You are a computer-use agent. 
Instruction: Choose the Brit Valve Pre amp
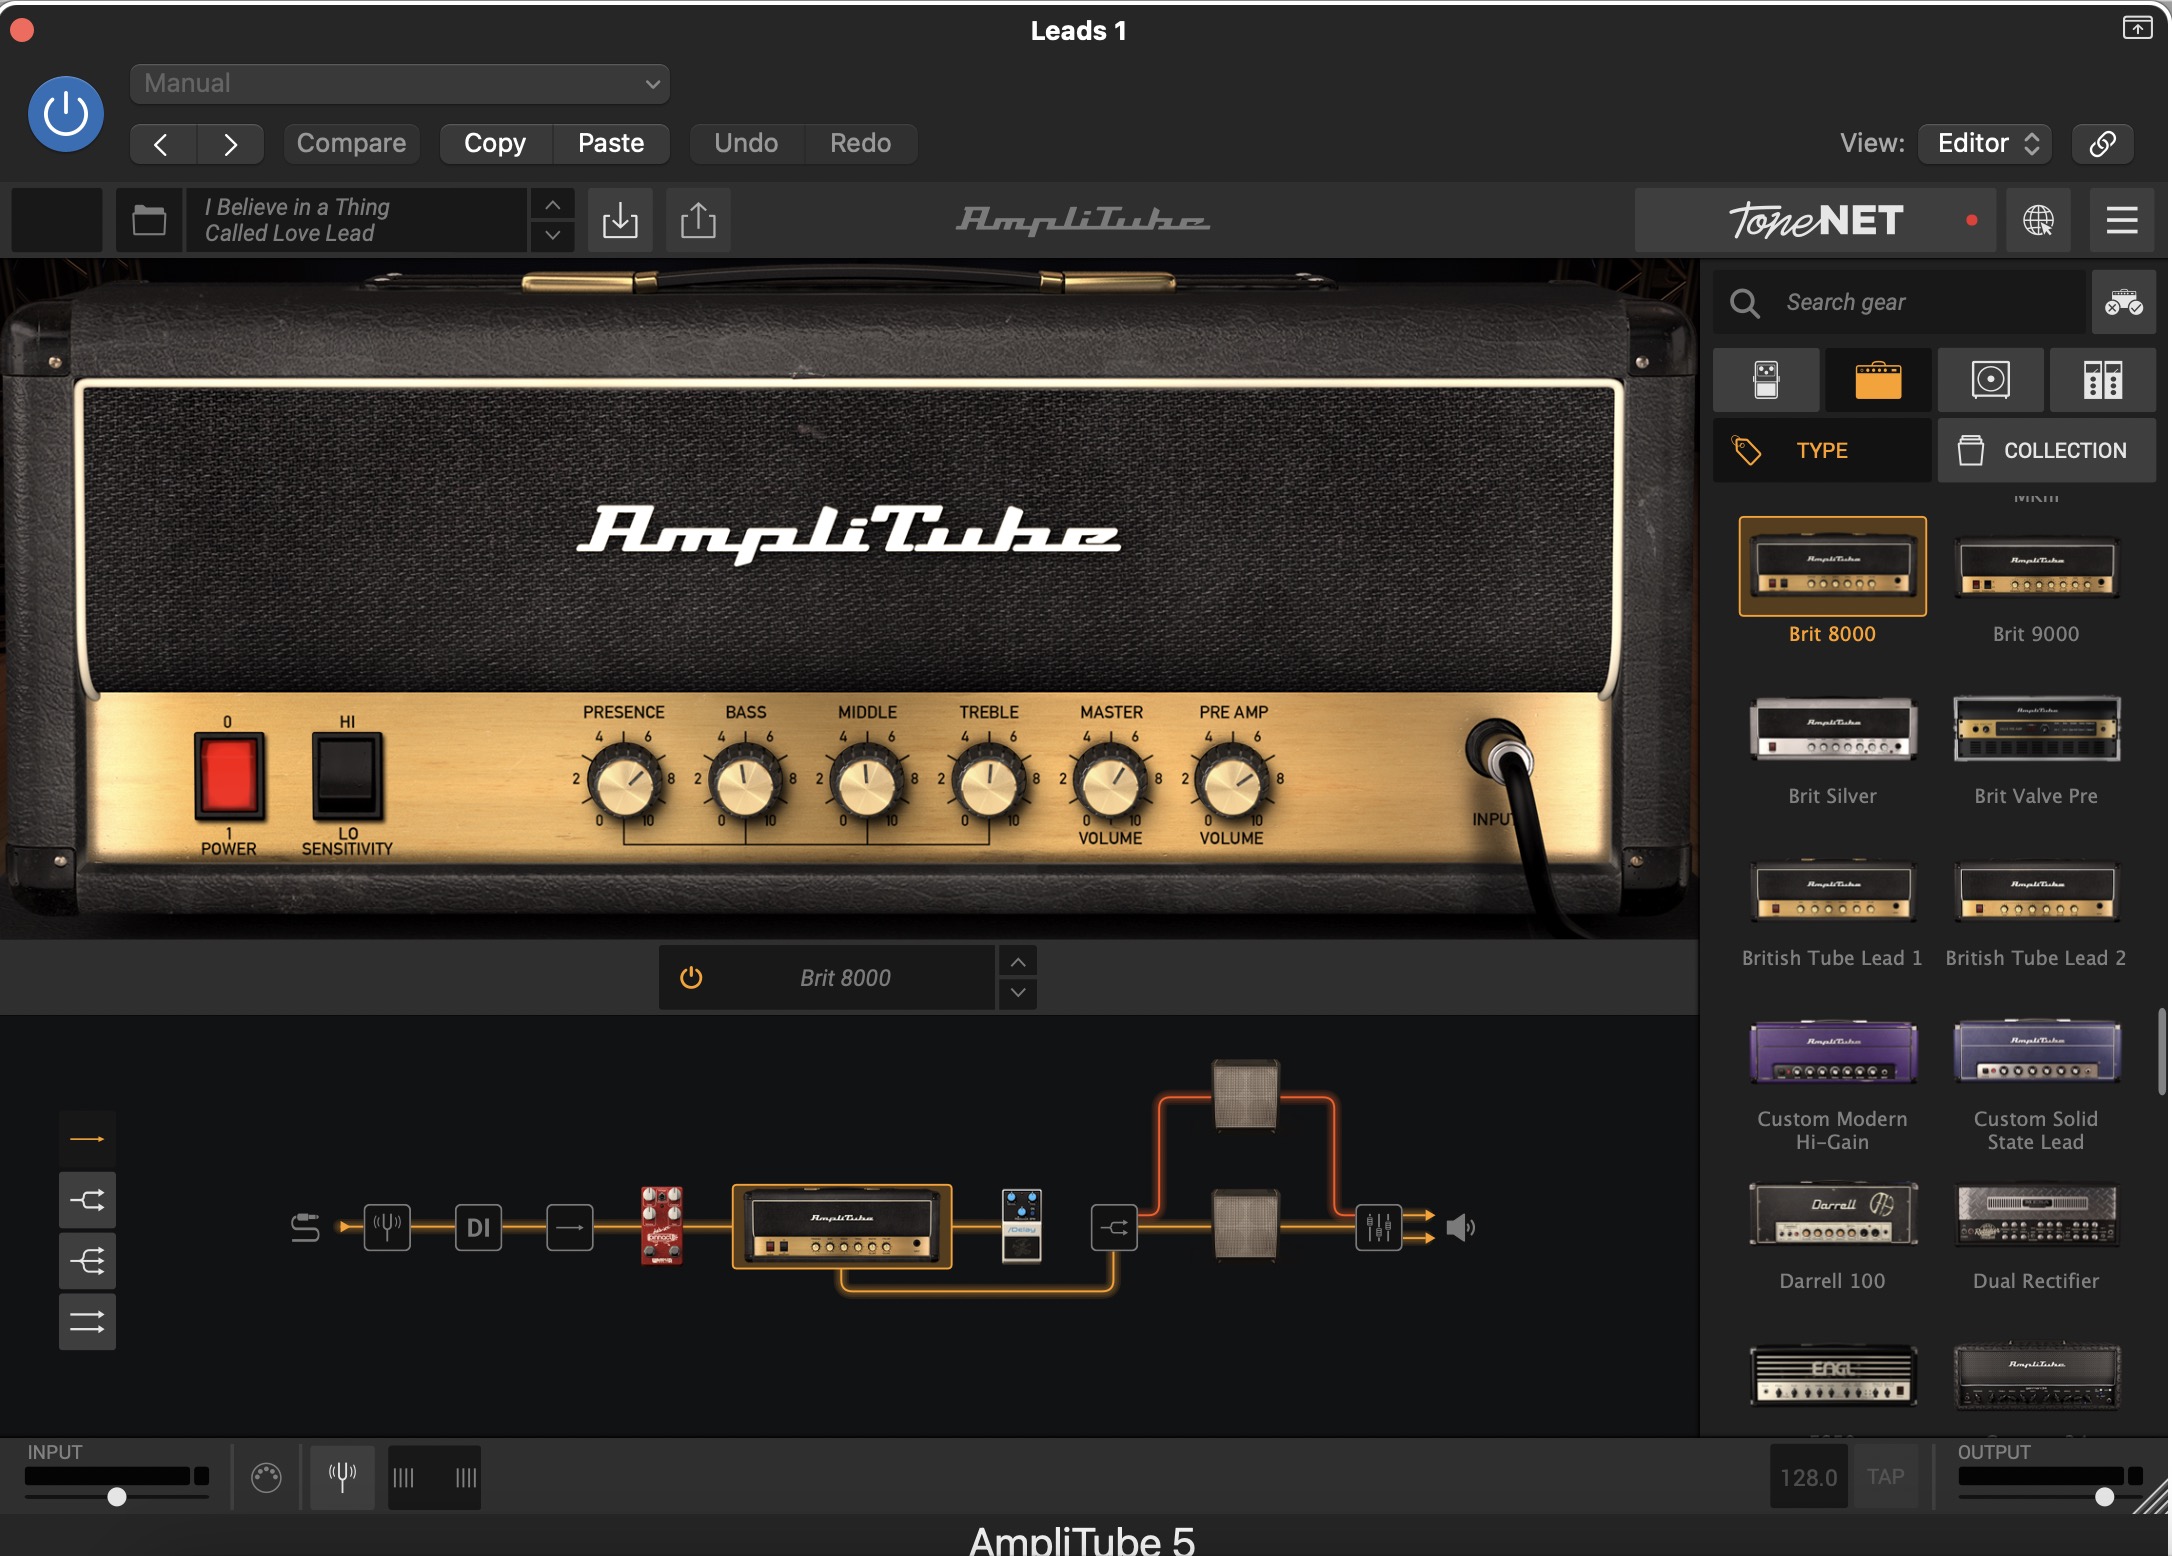coord(2036,729)
